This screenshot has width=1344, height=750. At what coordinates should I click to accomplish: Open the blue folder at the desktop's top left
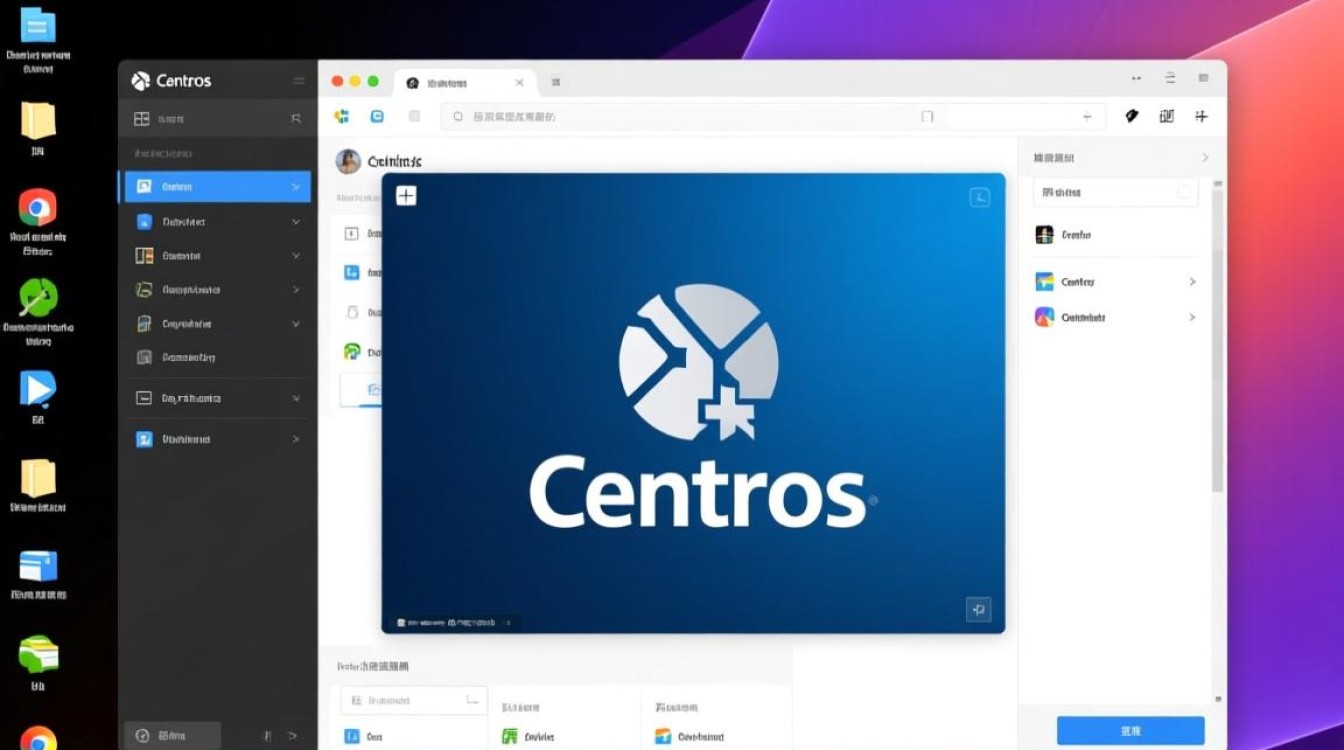click(x=38, y=25)
